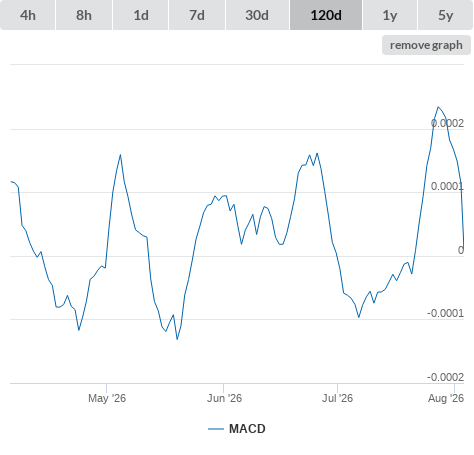
Task: Click the -0.0001 y-axis label
Action: point(445,313)
